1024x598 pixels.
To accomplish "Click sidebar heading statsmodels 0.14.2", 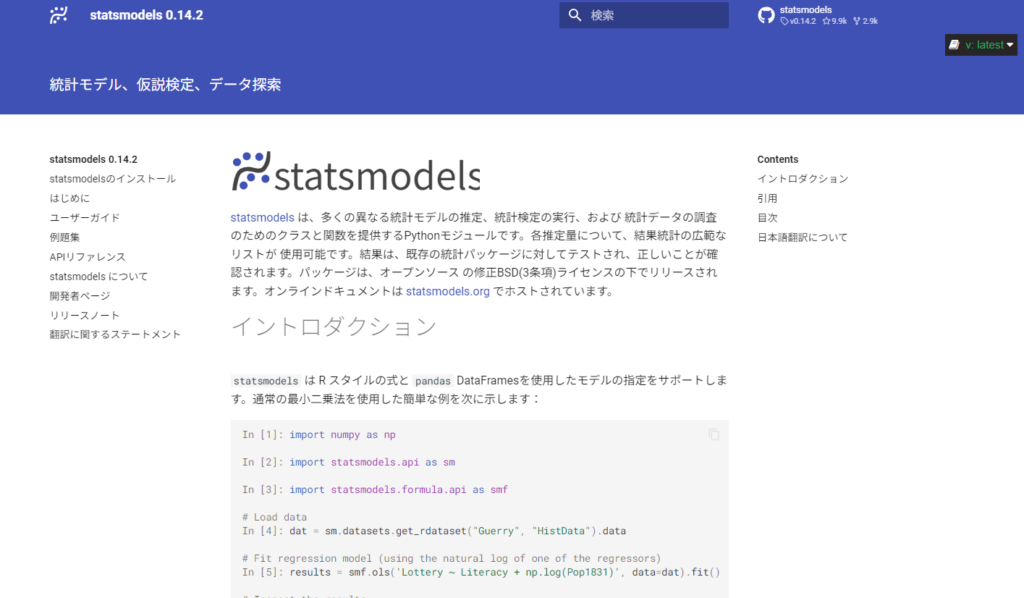I will [x=93, y=159].
